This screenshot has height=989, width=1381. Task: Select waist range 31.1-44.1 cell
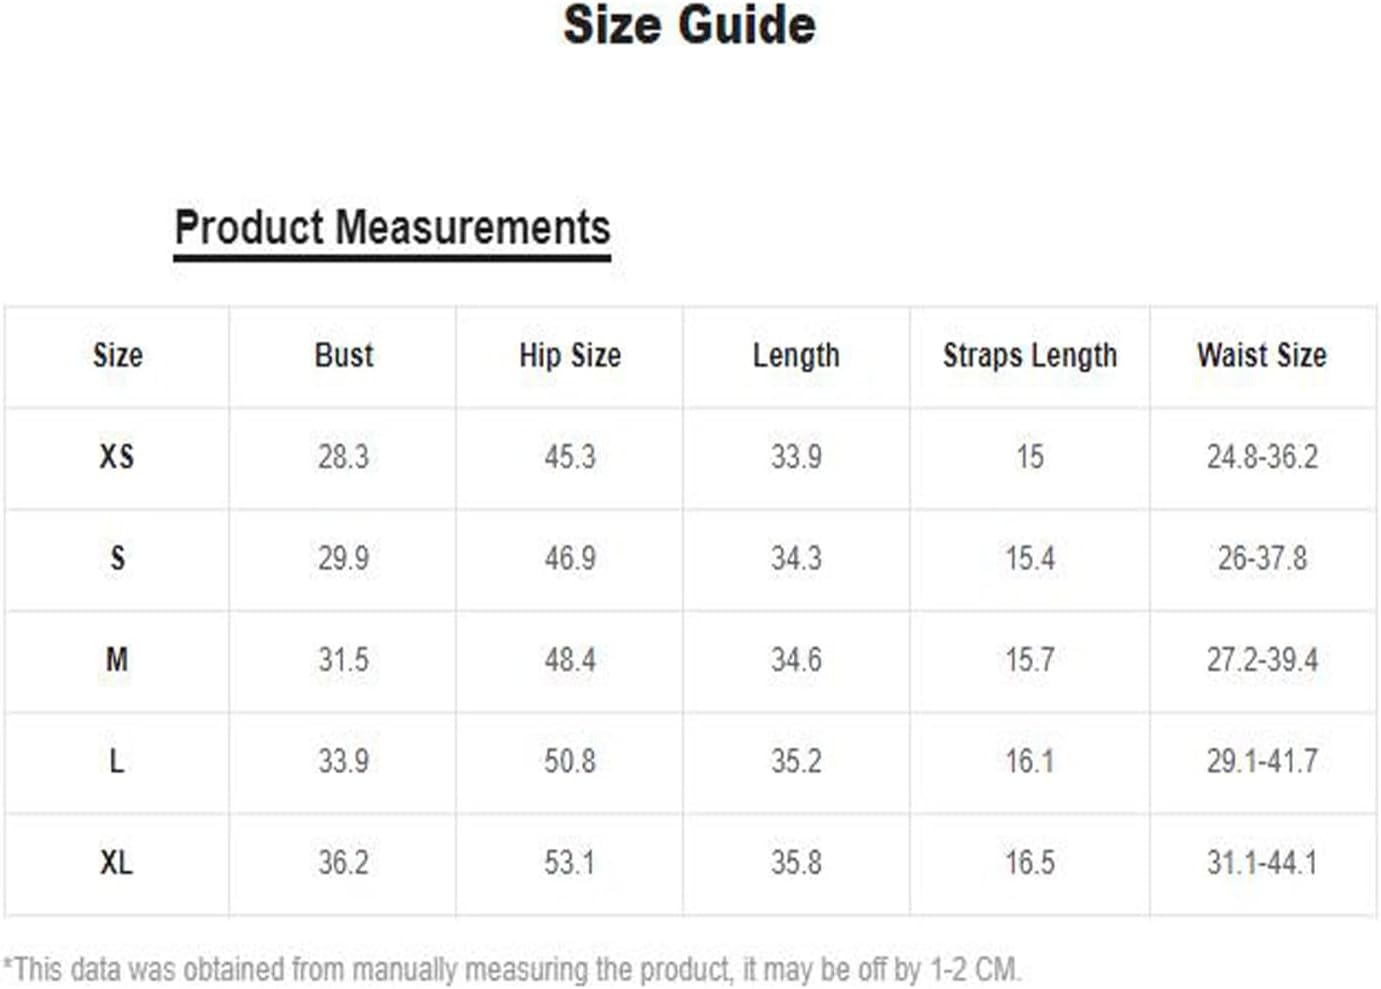1261,863
